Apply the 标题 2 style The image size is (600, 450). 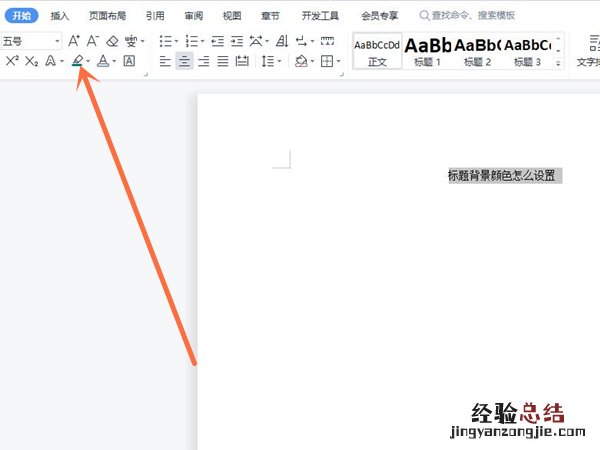(x=477, y=51)
